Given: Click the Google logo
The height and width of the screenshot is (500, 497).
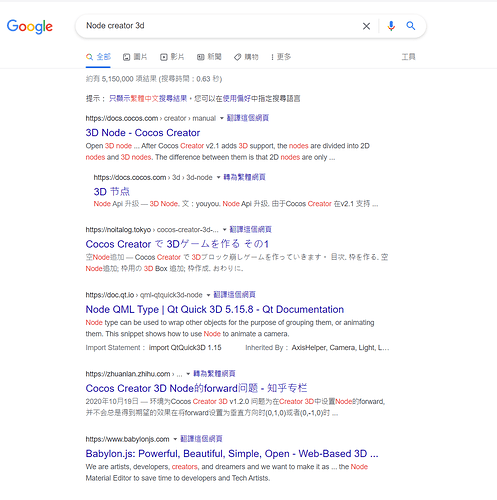Looking at the screenshot, I should (x=30, y=26).
